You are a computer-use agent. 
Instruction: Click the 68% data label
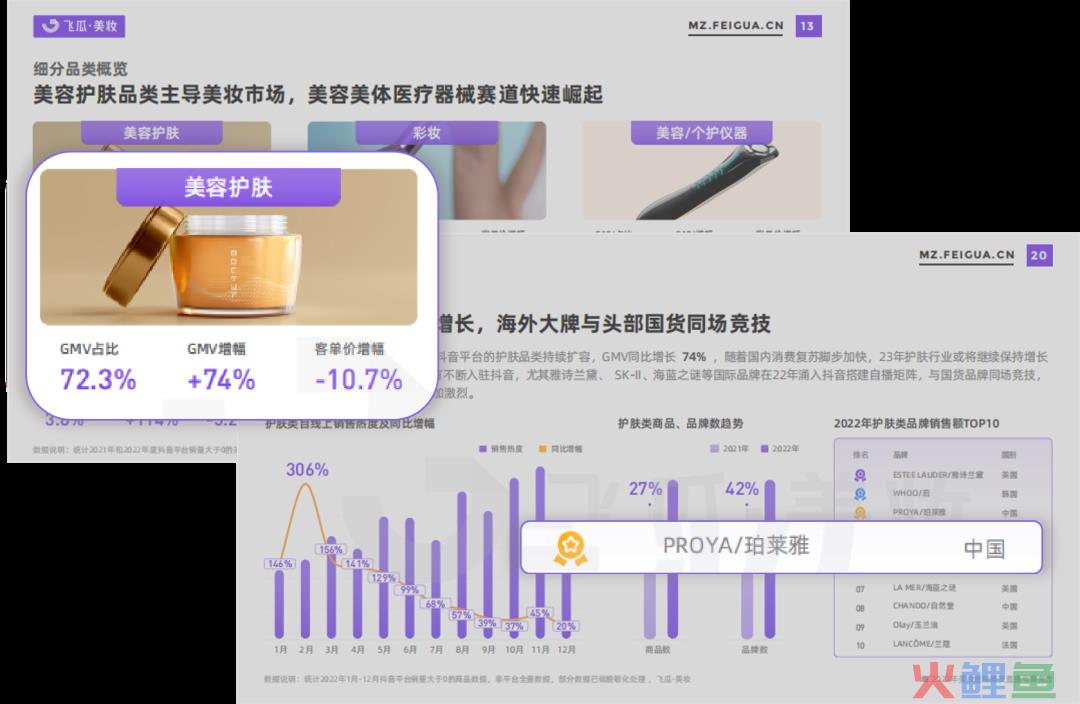click(435, 604)
